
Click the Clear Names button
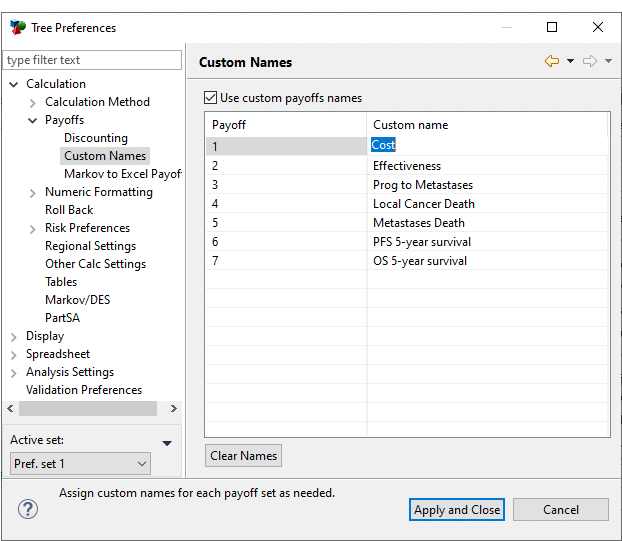(243, 456)
